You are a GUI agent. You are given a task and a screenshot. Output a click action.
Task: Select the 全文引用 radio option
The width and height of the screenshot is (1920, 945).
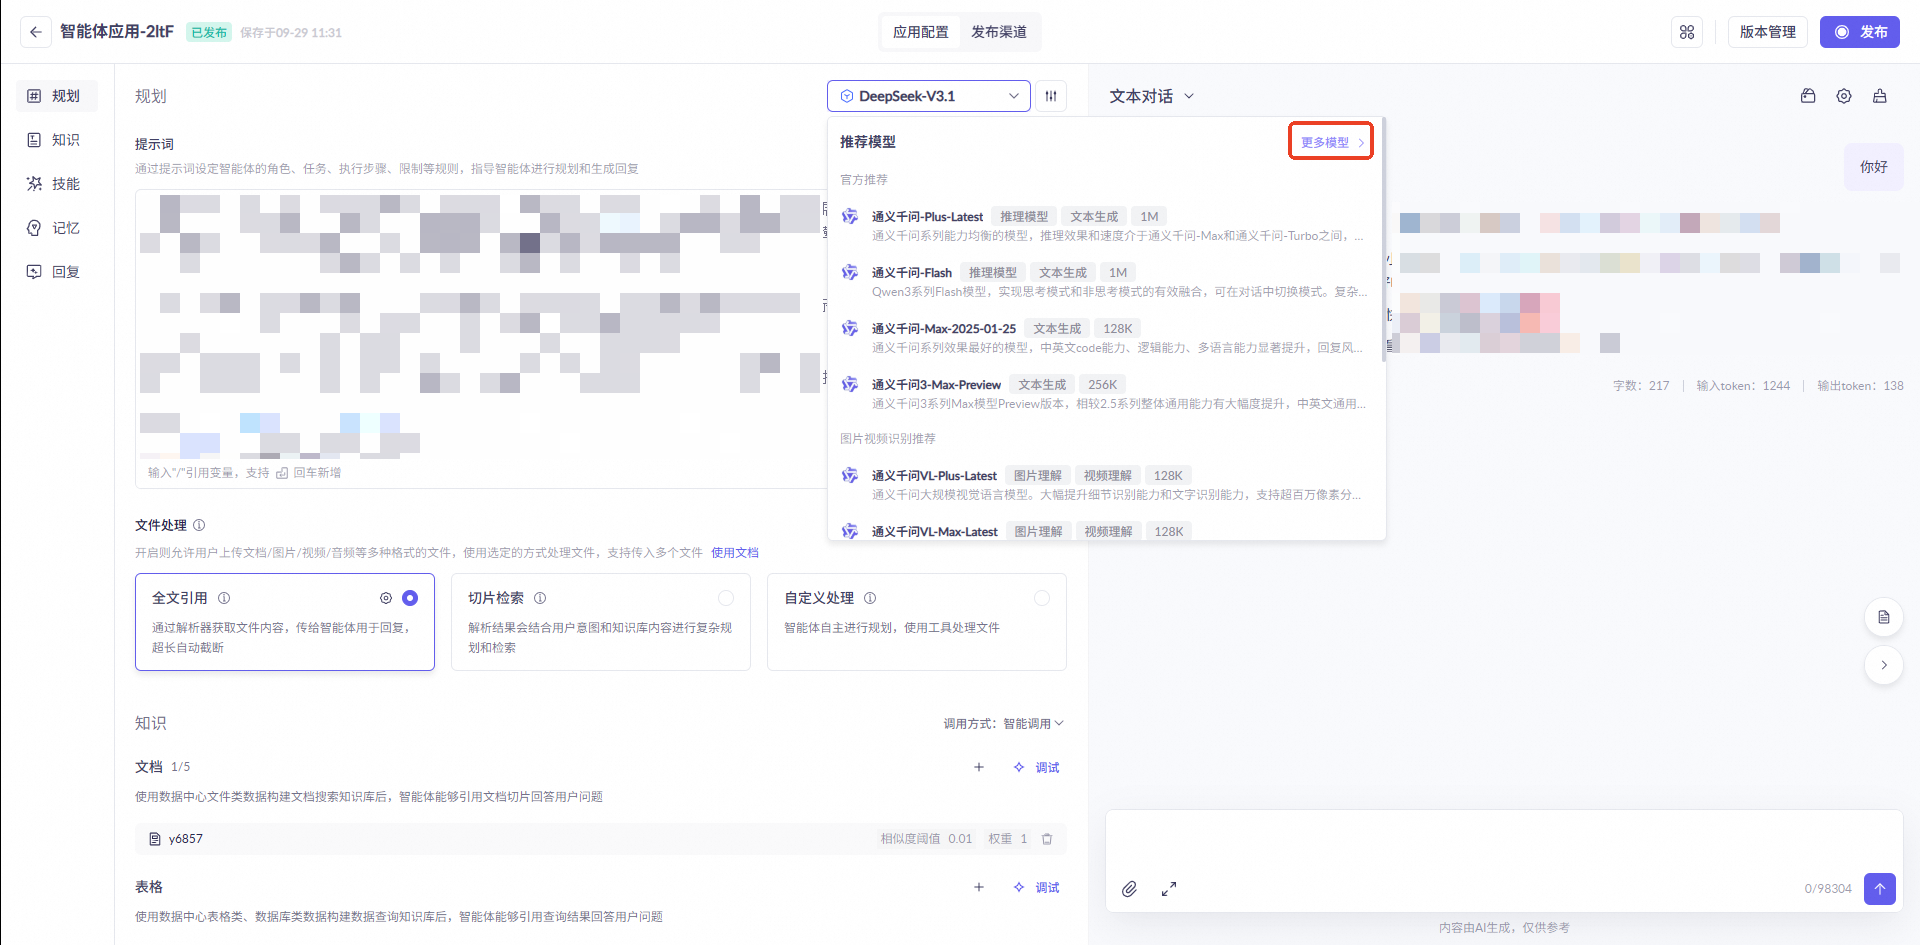coord(410,598)
